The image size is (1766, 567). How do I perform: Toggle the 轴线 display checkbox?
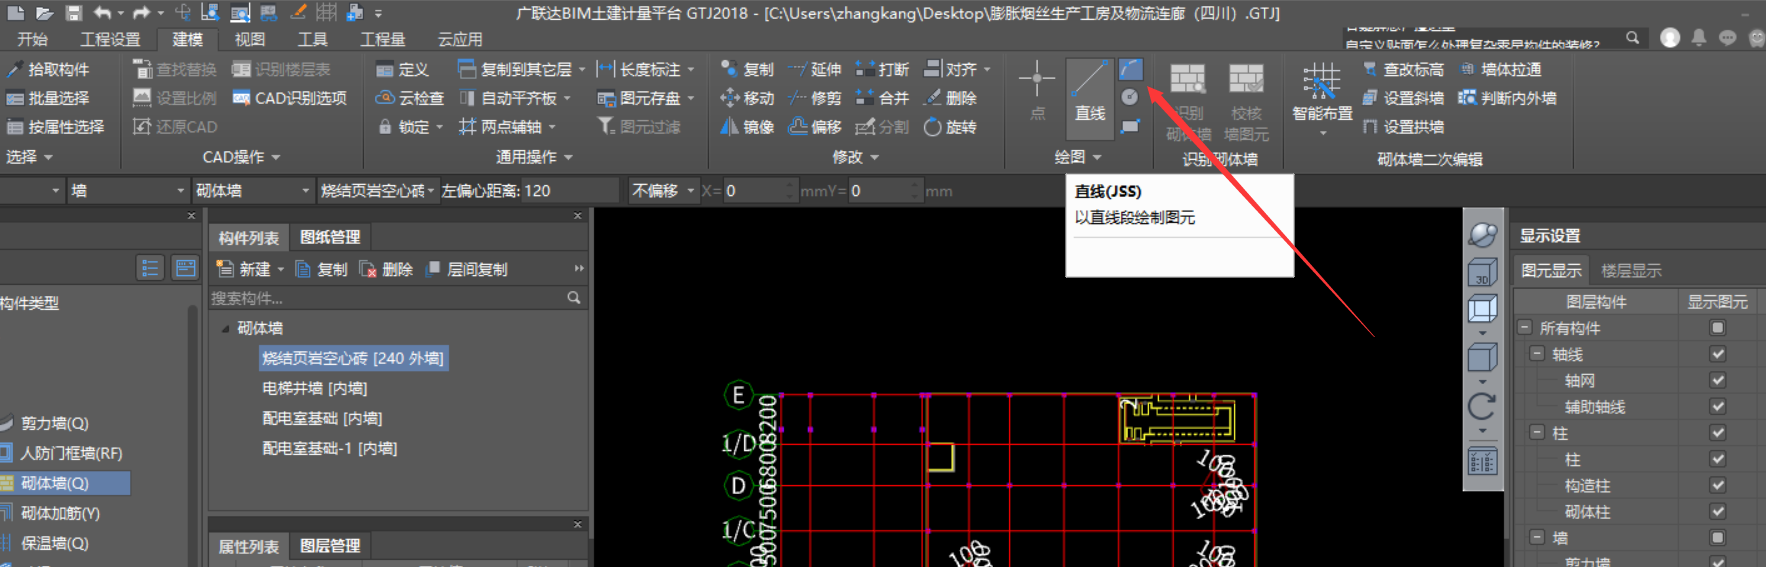click(1718, 354)
